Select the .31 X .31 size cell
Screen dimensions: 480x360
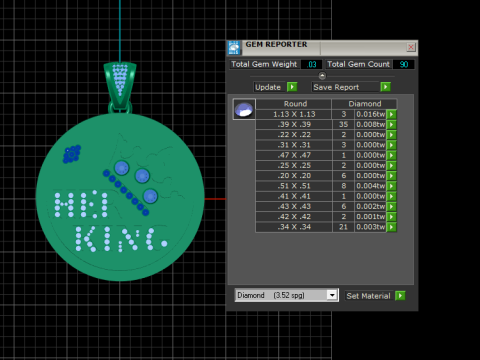[x=294, y=145]
